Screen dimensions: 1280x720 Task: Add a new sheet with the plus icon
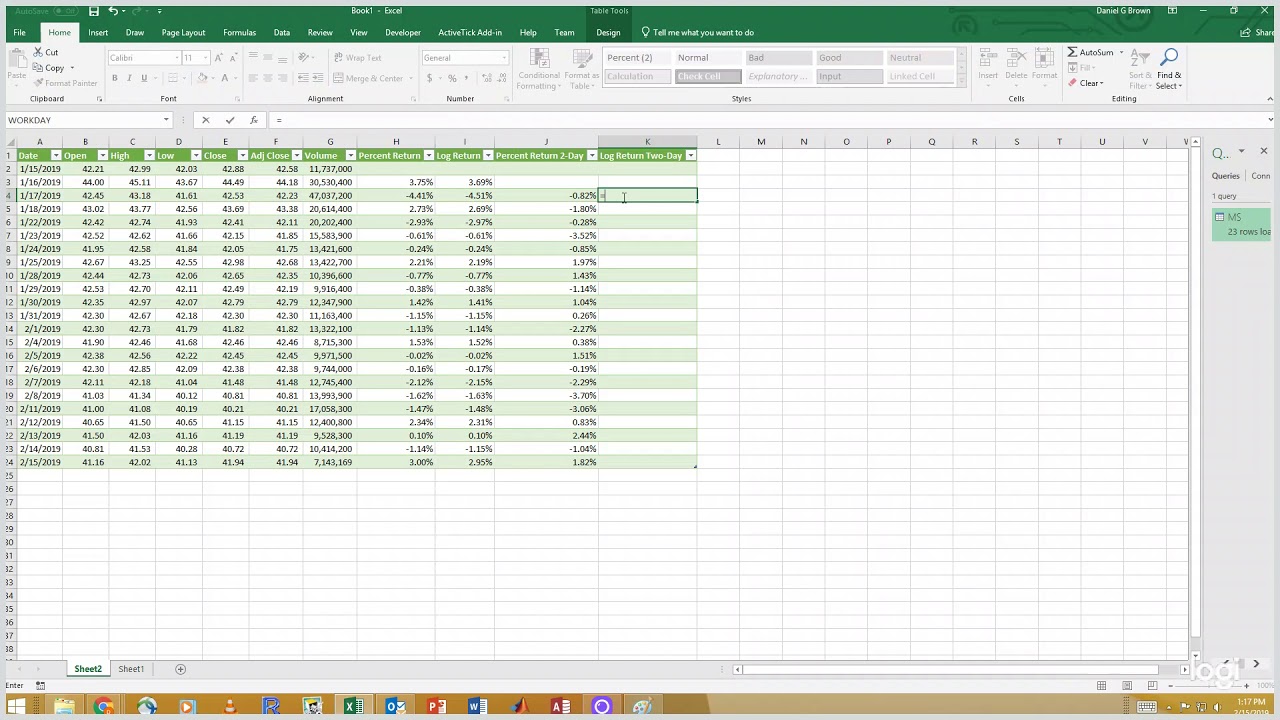click(180, 669)
